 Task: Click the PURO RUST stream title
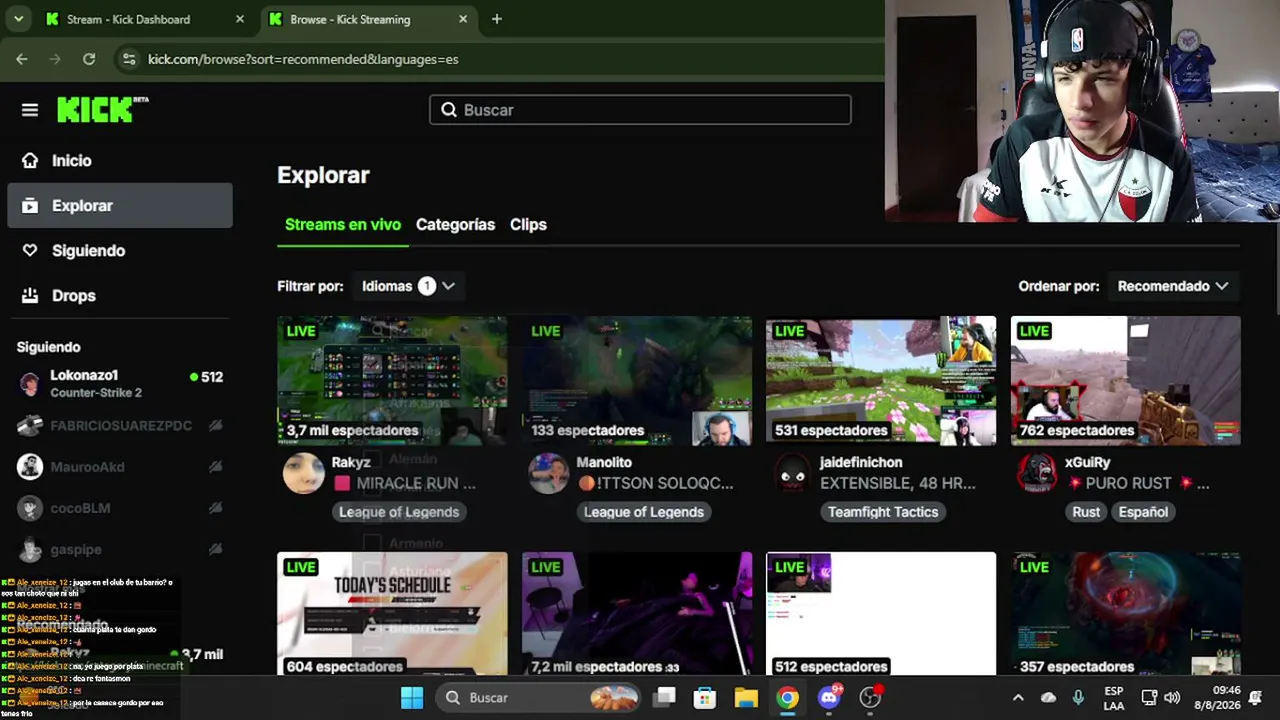[x=1138, y=483]
